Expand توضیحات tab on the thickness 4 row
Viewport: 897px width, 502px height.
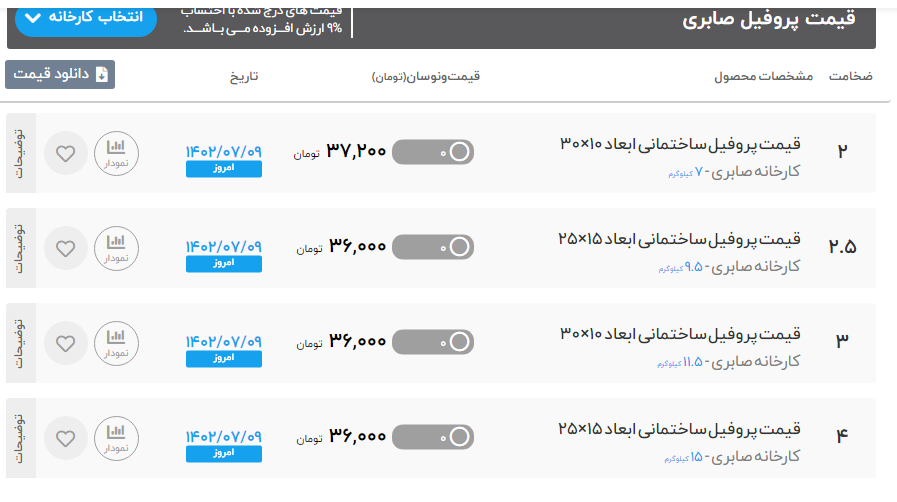pyautogui.click(x=21, y=438)
